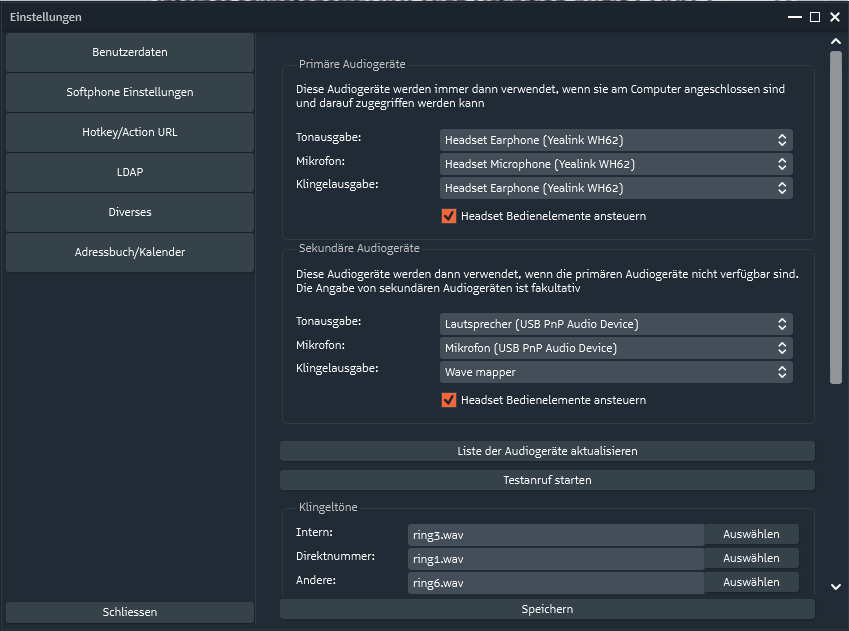Minimize the Einstellungen window

(x=794, y=17)
